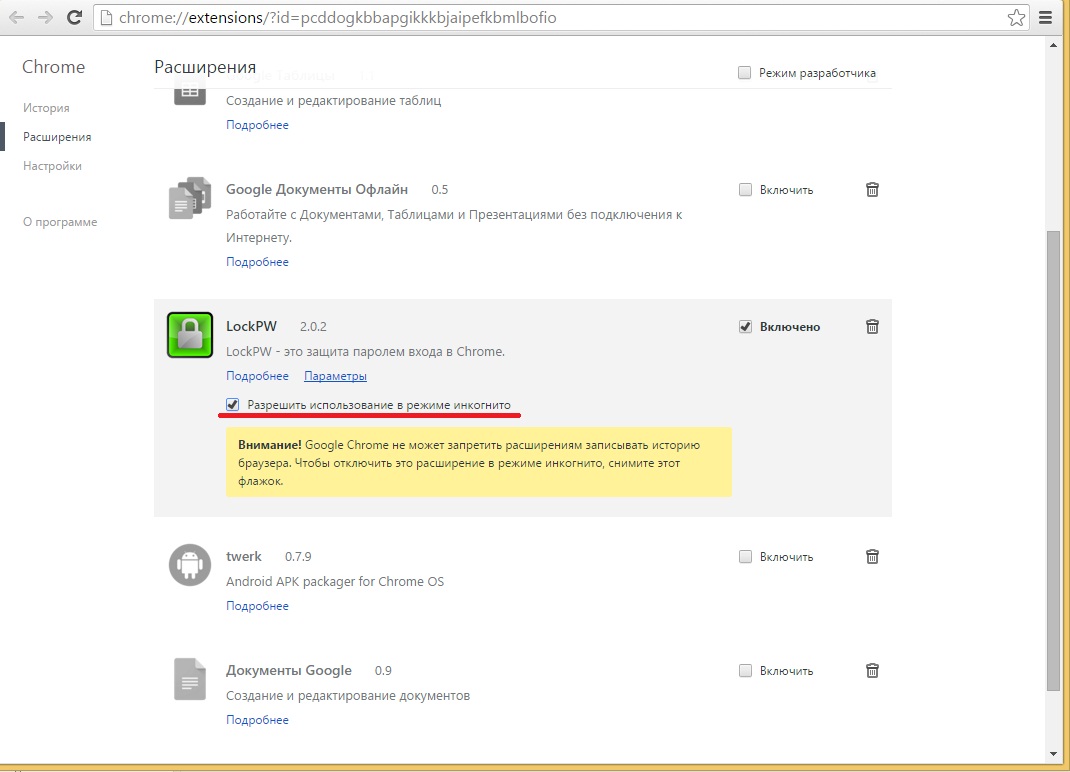This screenshot has height=772, width=1070.
Task: Uncheck Разрешить использование в режиме инкогнито
Action: (x=233, y=405)
